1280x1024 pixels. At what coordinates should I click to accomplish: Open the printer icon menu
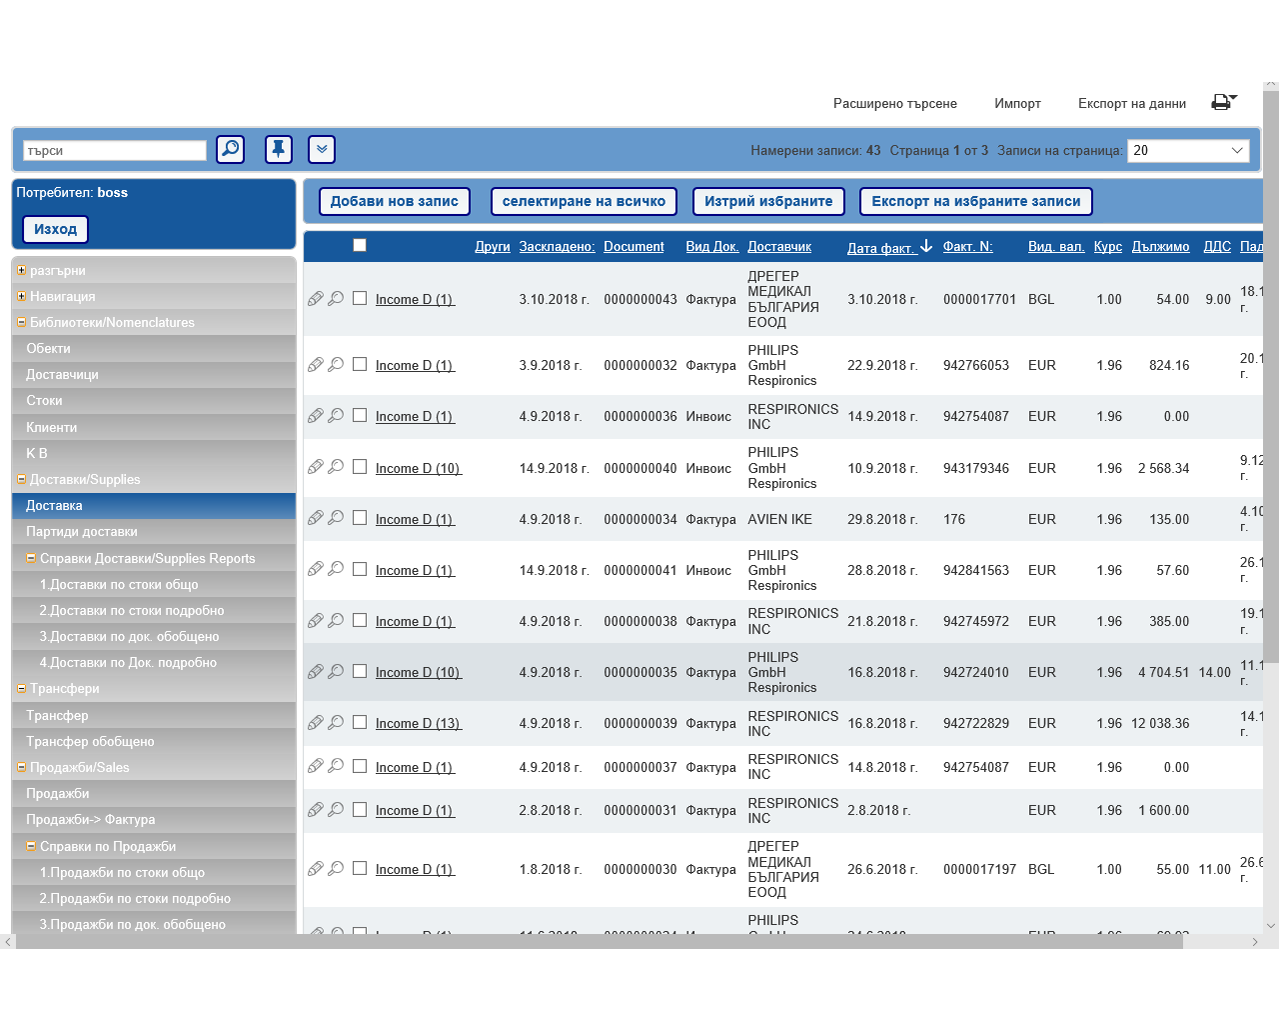(1223, 102)
